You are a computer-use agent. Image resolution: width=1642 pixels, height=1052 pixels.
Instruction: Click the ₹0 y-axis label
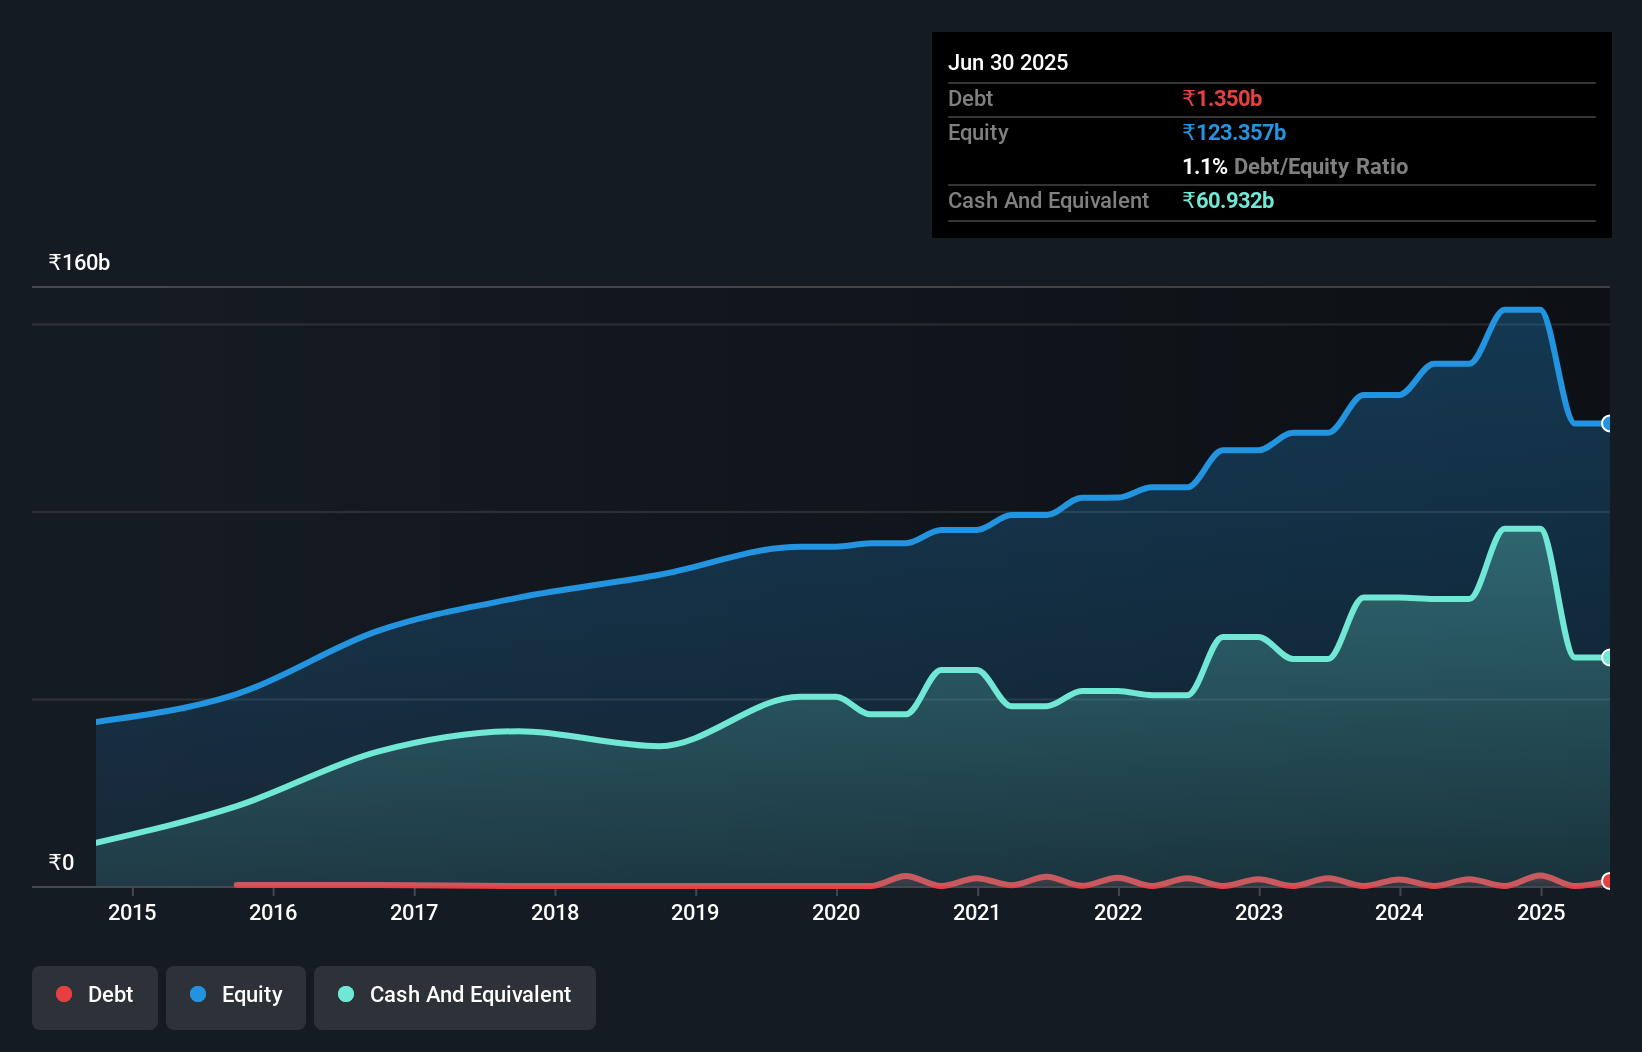tap(61, 863)
